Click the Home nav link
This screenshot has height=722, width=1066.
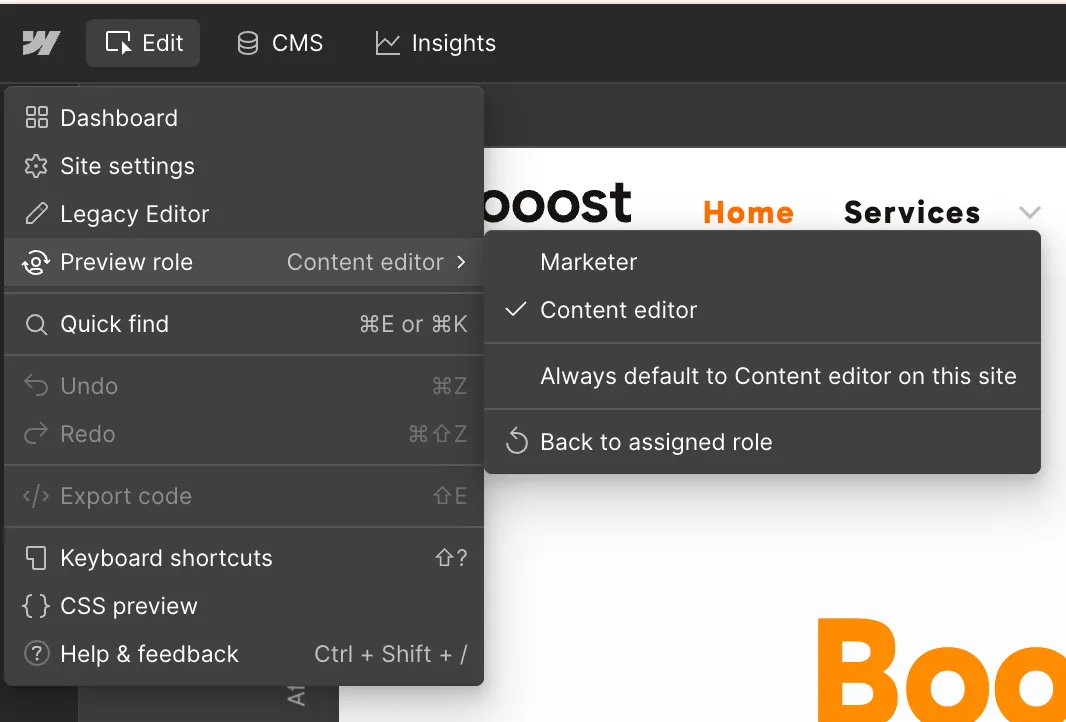[749, 213]
